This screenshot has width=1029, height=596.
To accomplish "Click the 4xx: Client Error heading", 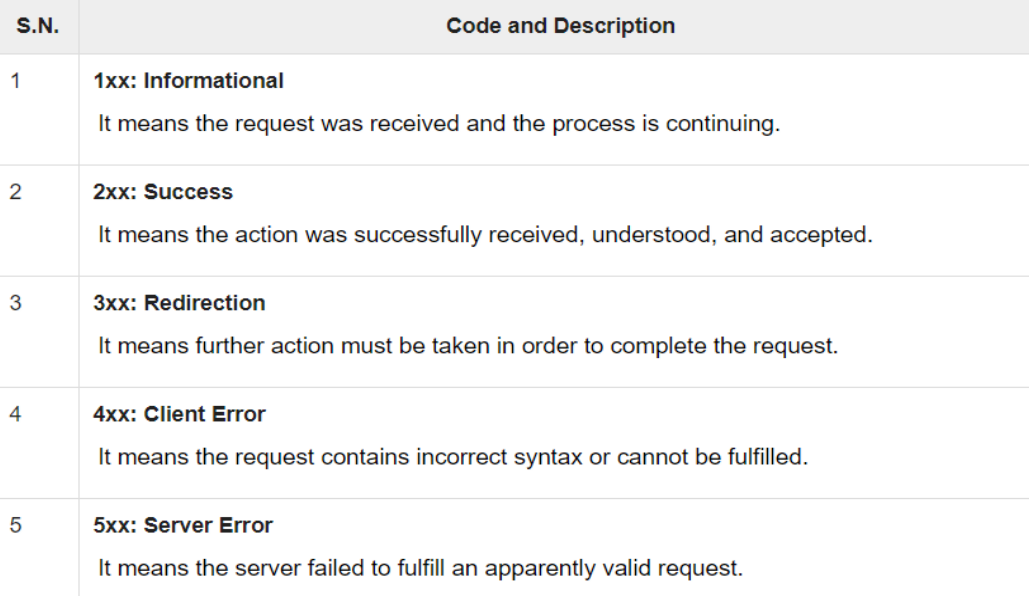I will pyautogui.click(x=179, y=414).
